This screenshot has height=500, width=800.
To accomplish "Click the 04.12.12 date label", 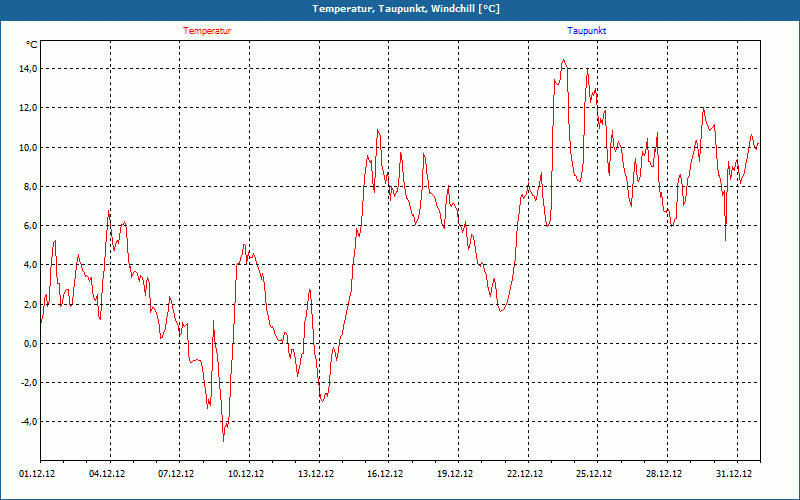I will coord(107,474).
